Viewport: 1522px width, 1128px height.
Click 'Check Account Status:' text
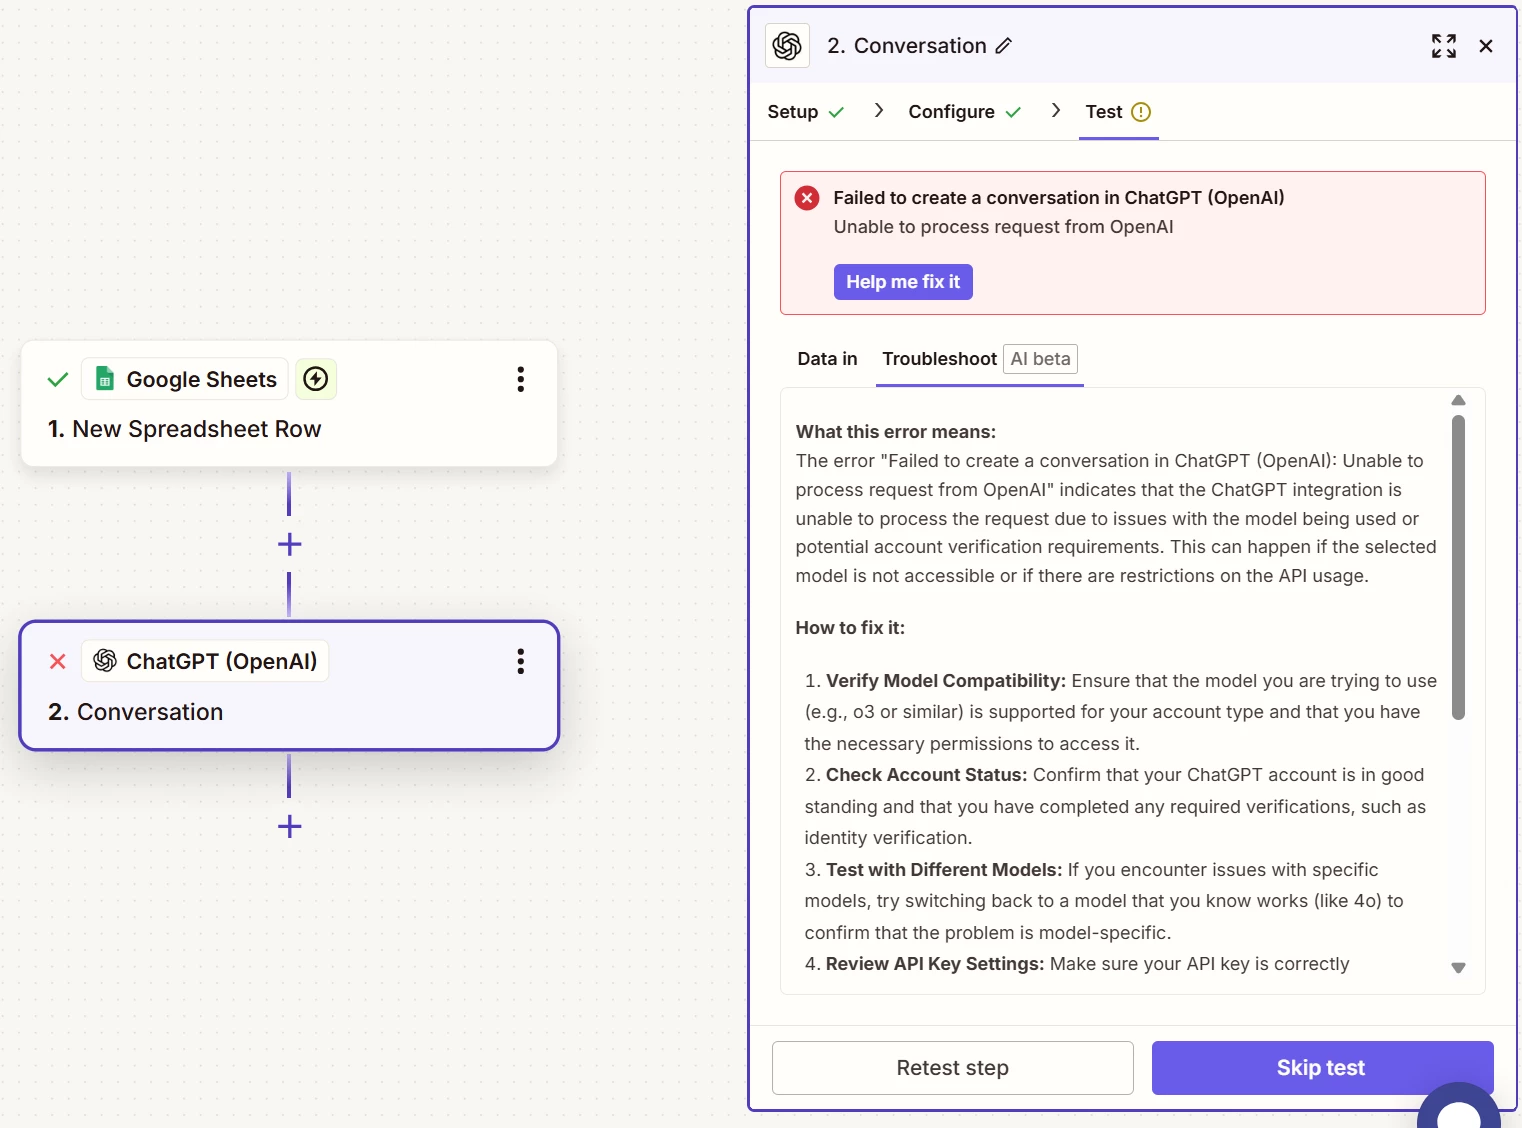coord(926,775)
